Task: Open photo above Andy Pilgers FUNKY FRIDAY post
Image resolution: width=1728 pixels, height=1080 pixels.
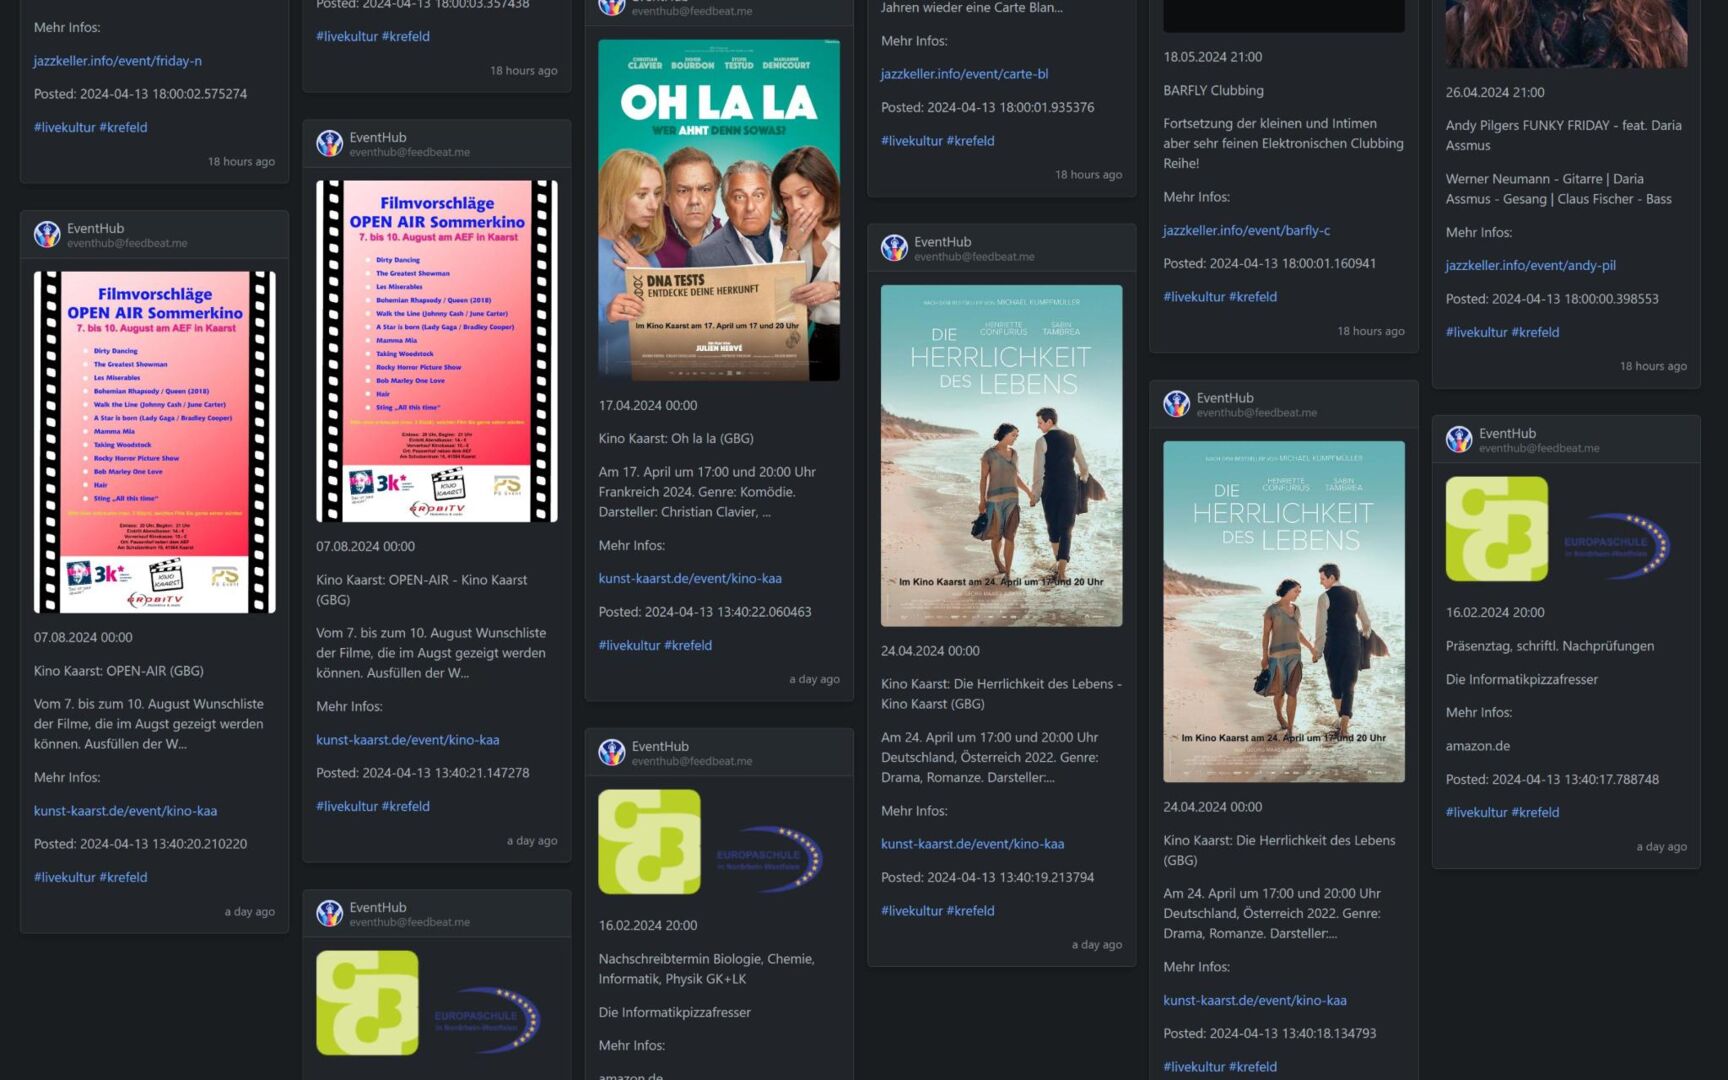Action: 1567,34
